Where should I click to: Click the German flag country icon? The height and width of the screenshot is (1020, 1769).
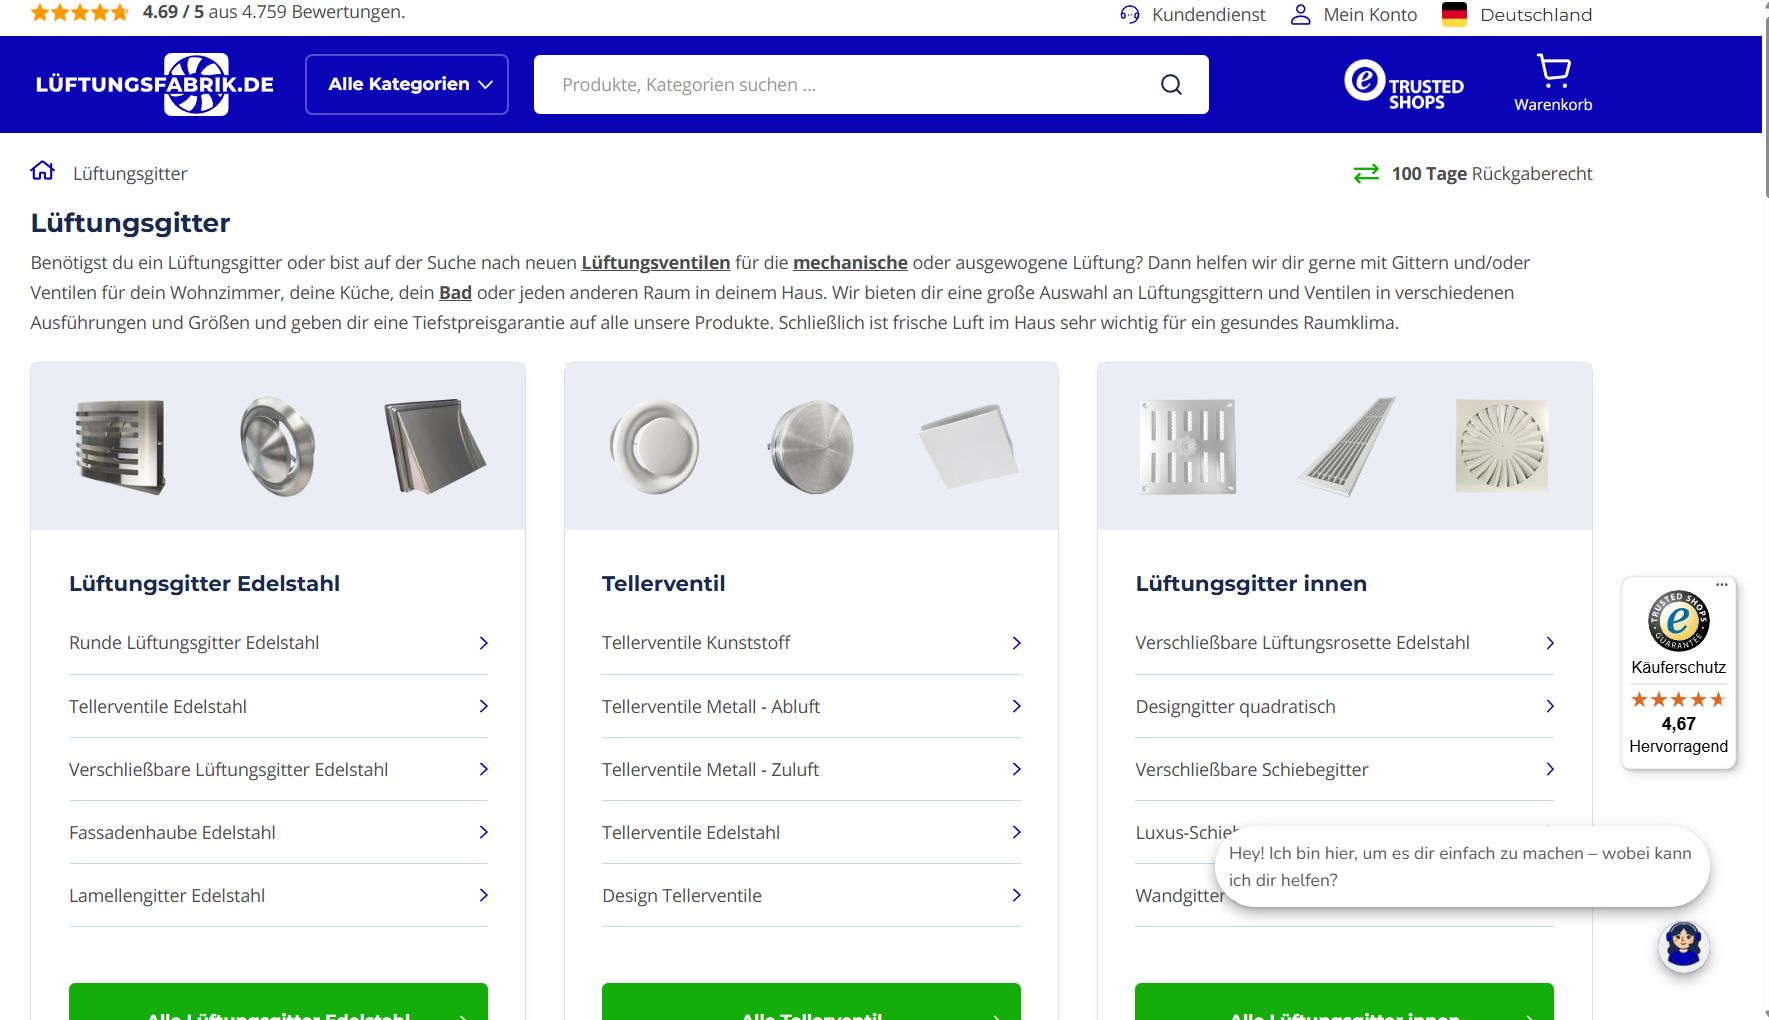1456,14
